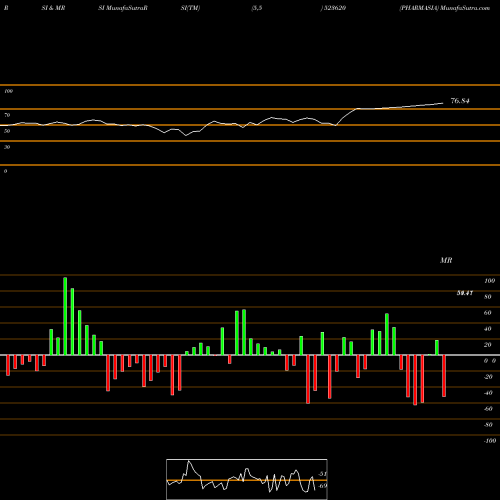Screen dimensions: 500x500
Task: Click the 'SI MunafaSutraR' header label
Action: pyautogui.click(x=123, y=8)
